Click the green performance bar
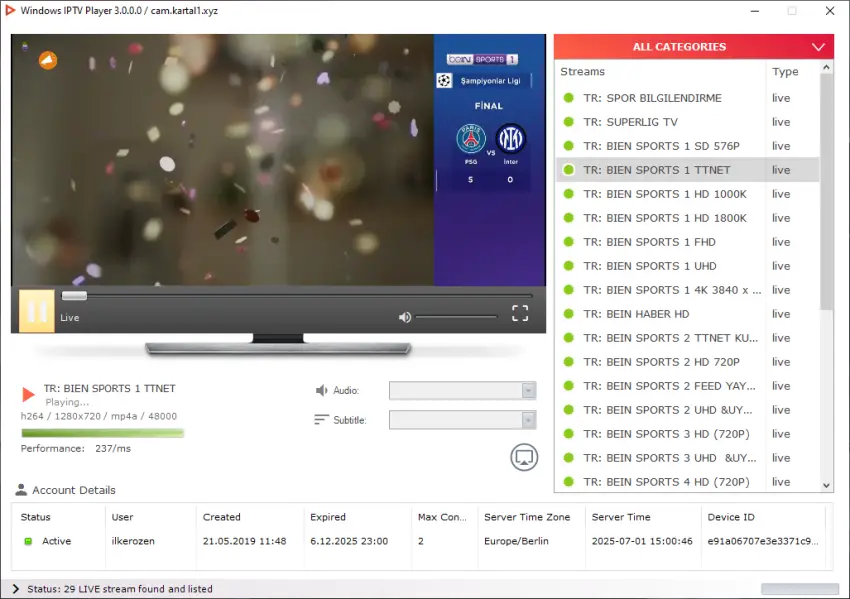850x599 pixels. coord(102,433)
